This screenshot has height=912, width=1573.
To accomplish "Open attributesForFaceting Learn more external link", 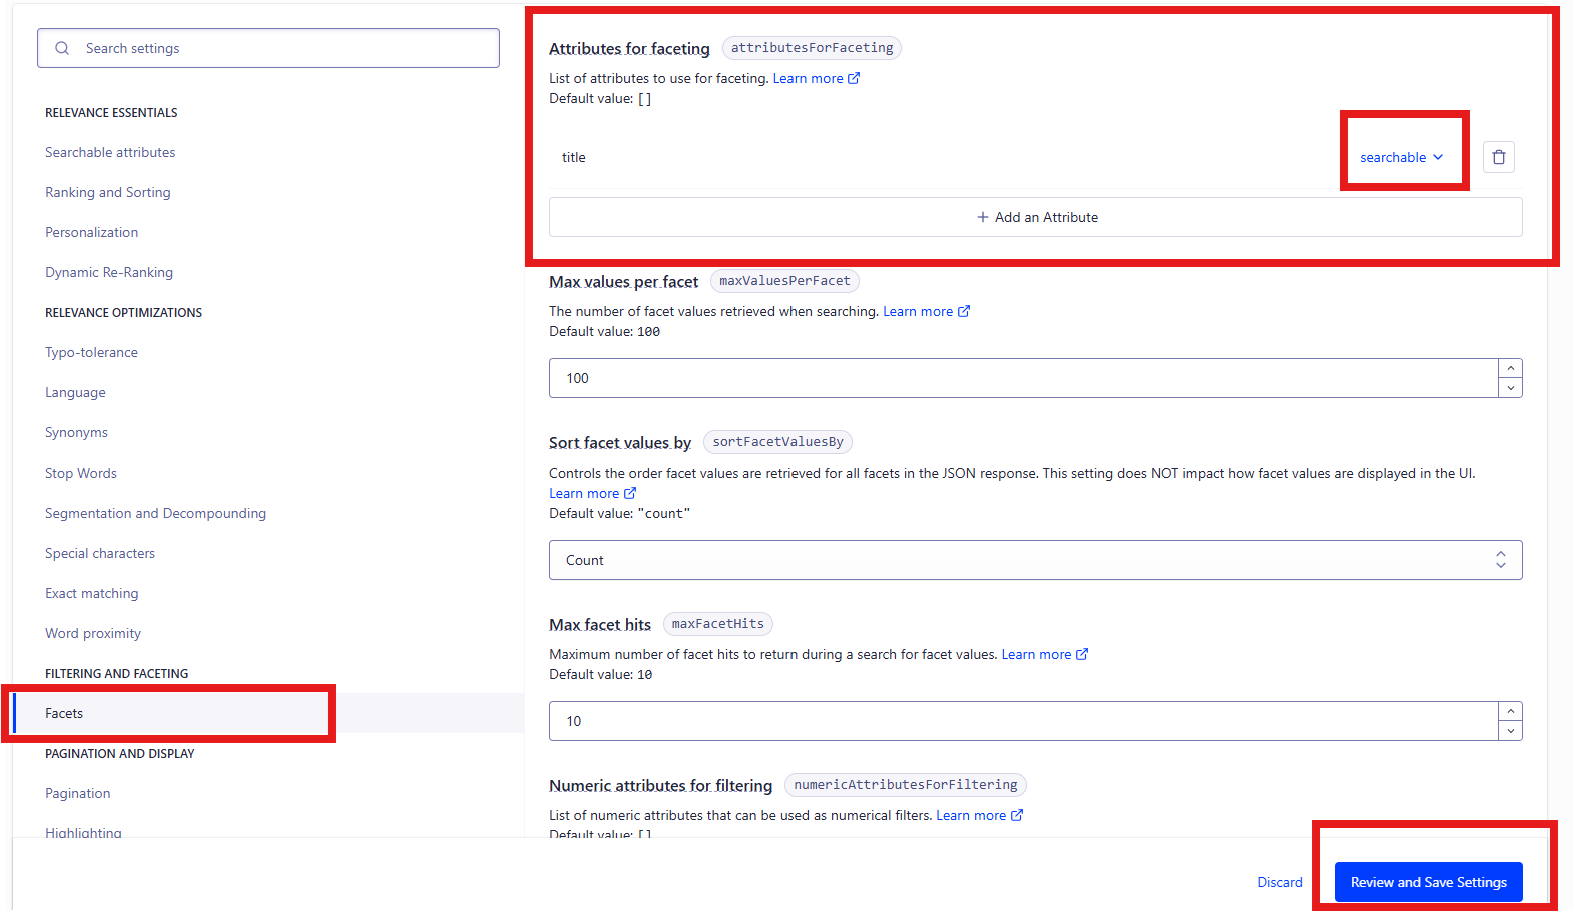I will point(816,78).
